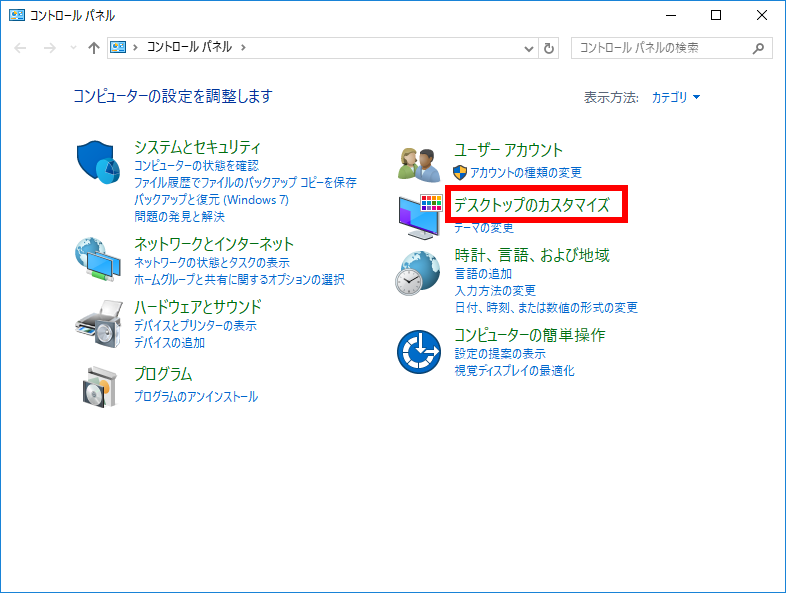786x593 pixels.
Task: Open ハードウェアとサウンド category
Action: [x=198, y=307]
